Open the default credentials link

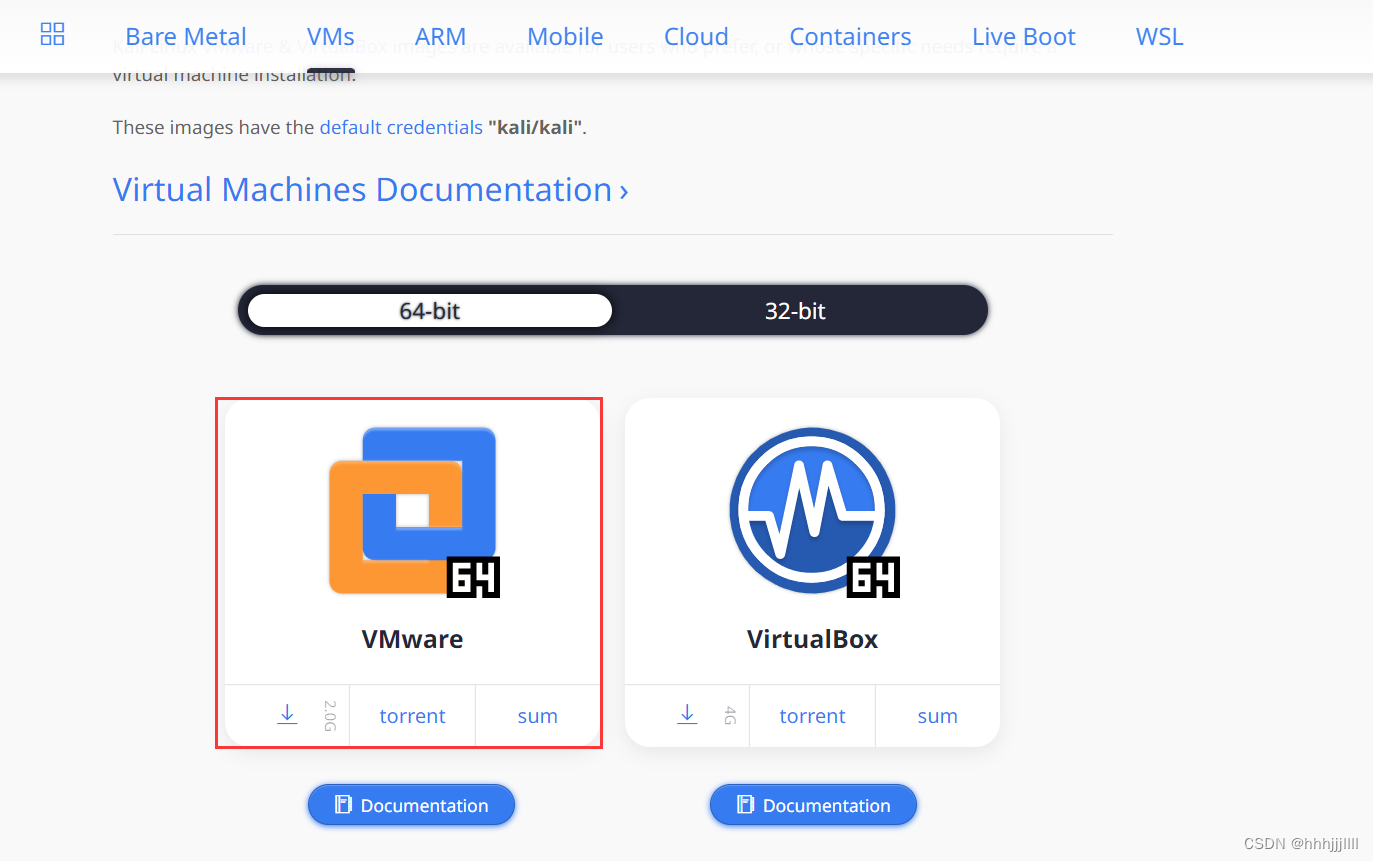[x=401, y=127]
